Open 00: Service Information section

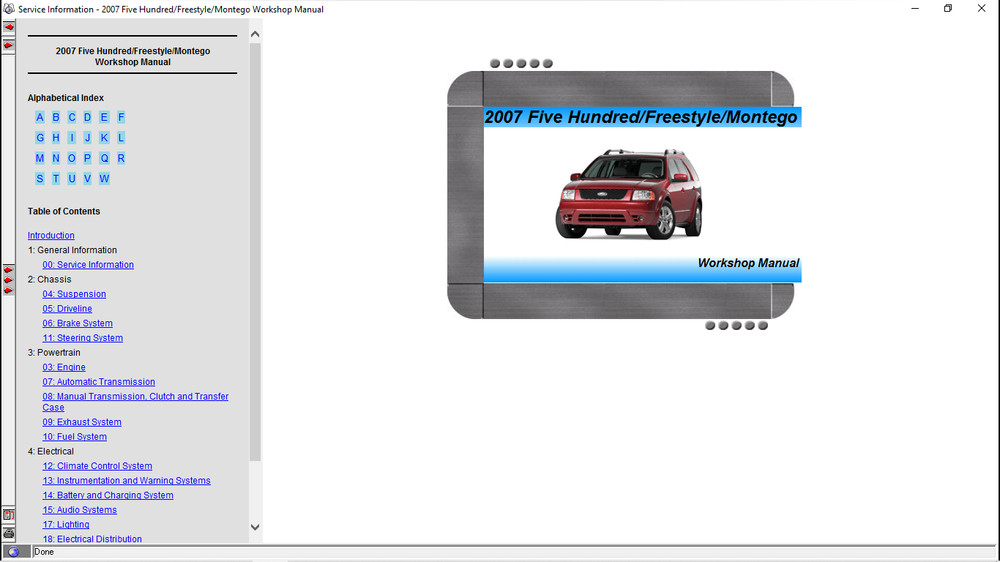(x=88, y=265)
